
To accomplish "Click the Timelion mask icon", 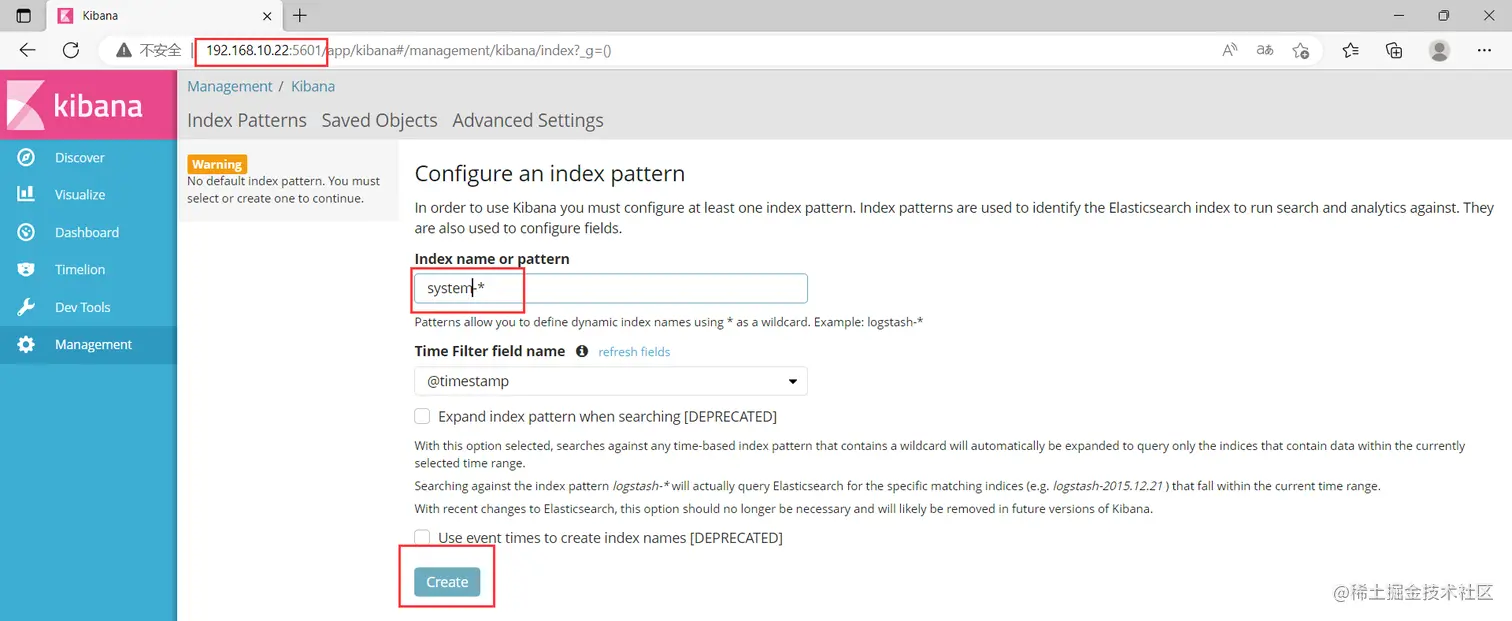I will tap(26, 270).
